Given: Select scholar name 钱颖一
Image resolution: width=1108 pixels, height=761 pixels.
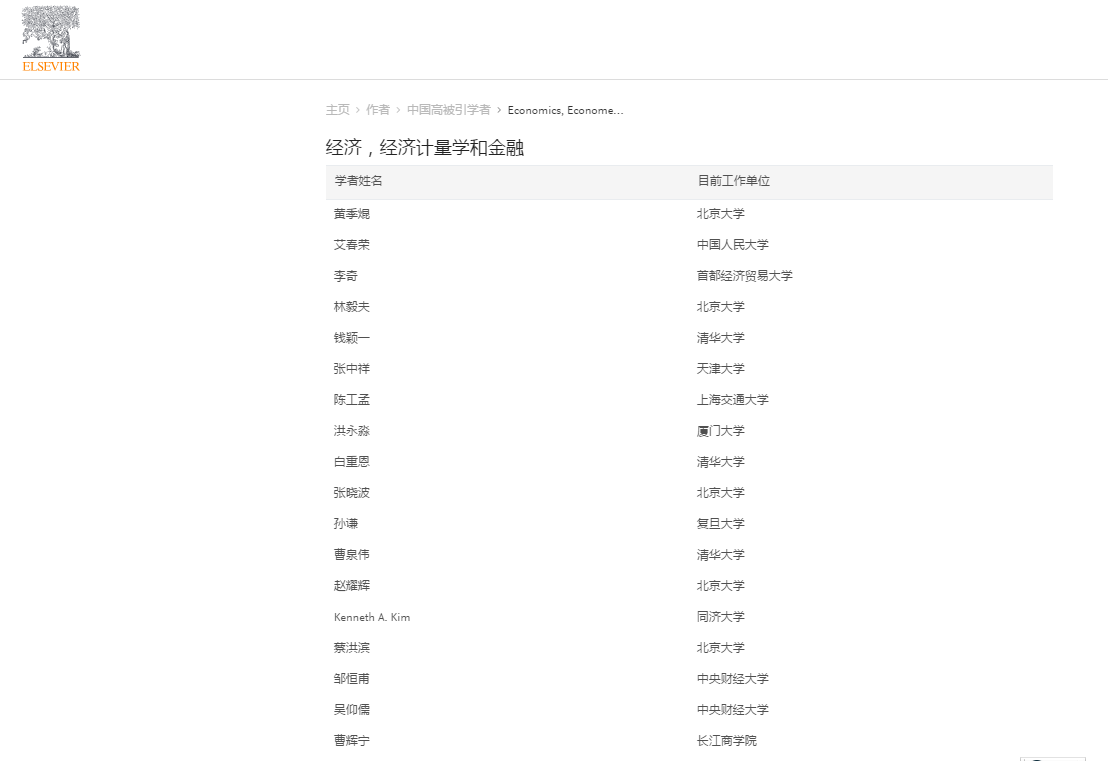Looking at the screenshot, I should (x=352, y=338).
